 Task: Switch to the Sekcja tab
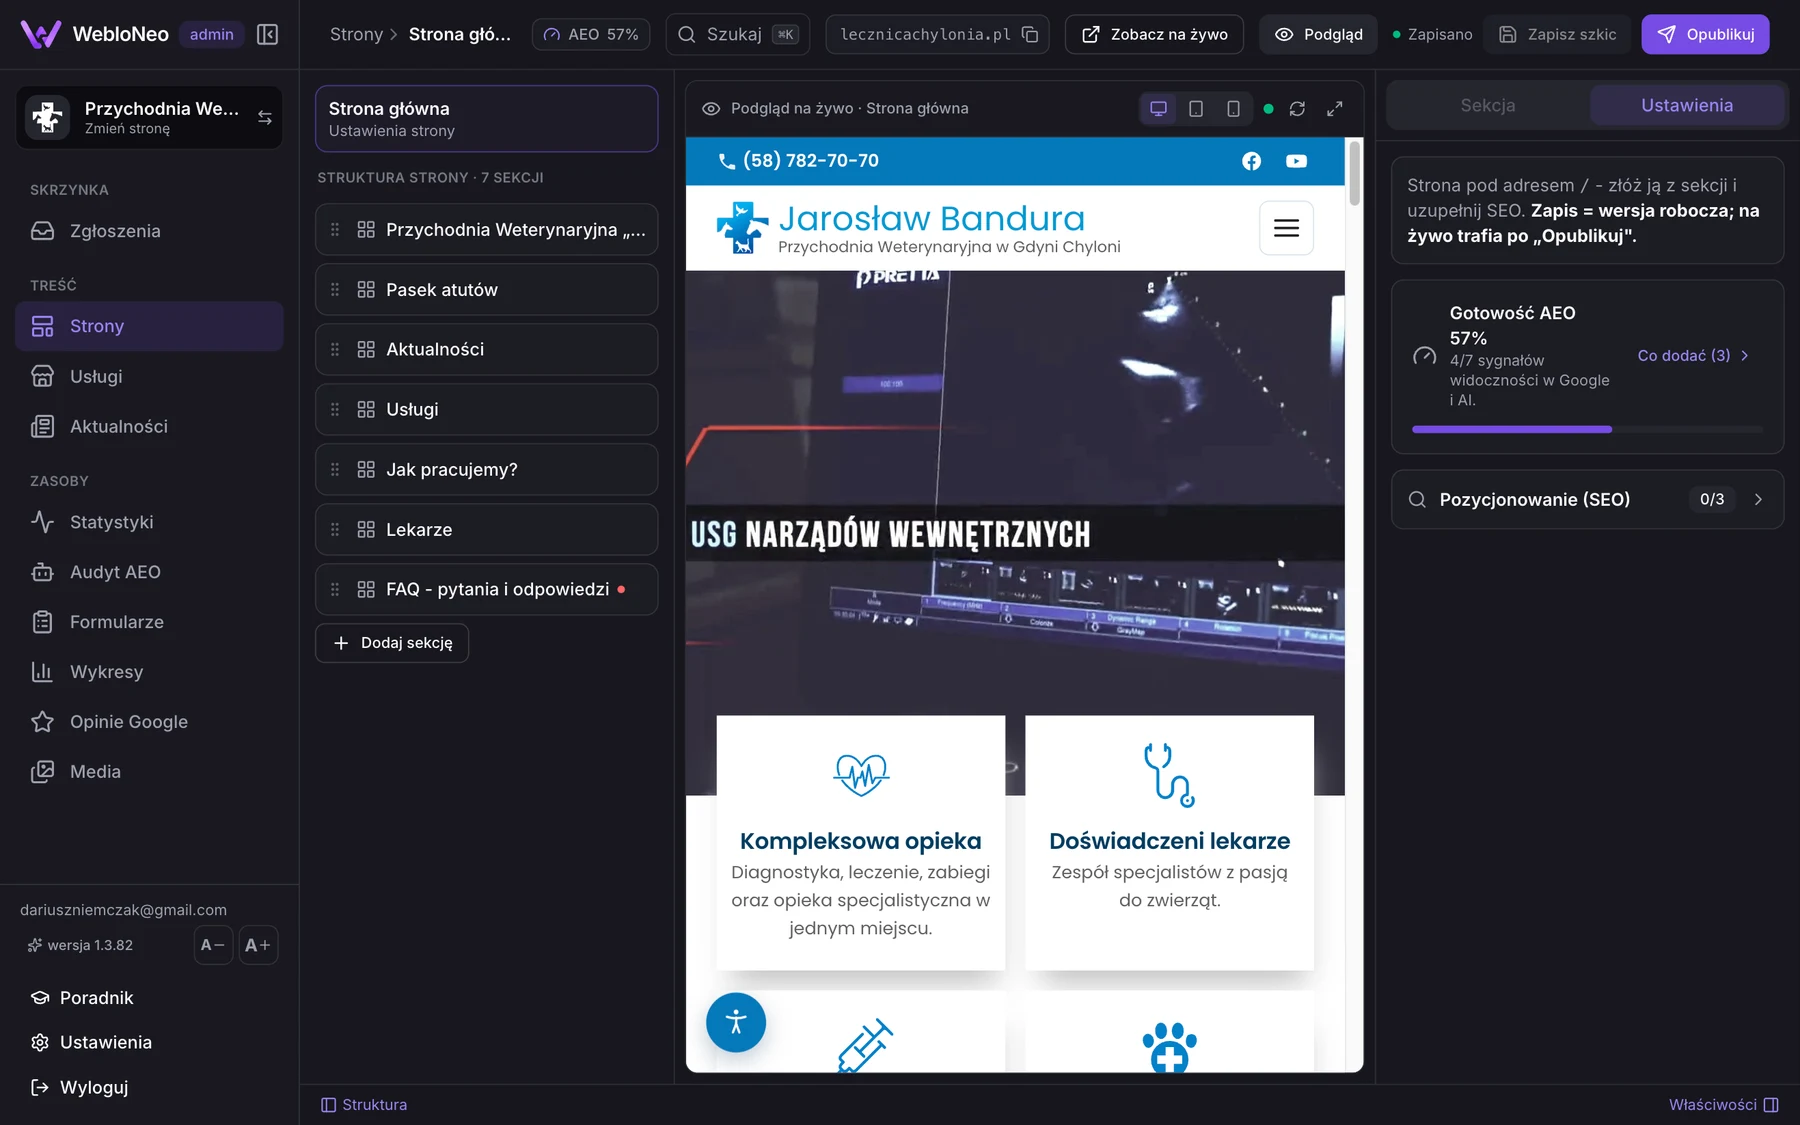tap(1488, 105)
